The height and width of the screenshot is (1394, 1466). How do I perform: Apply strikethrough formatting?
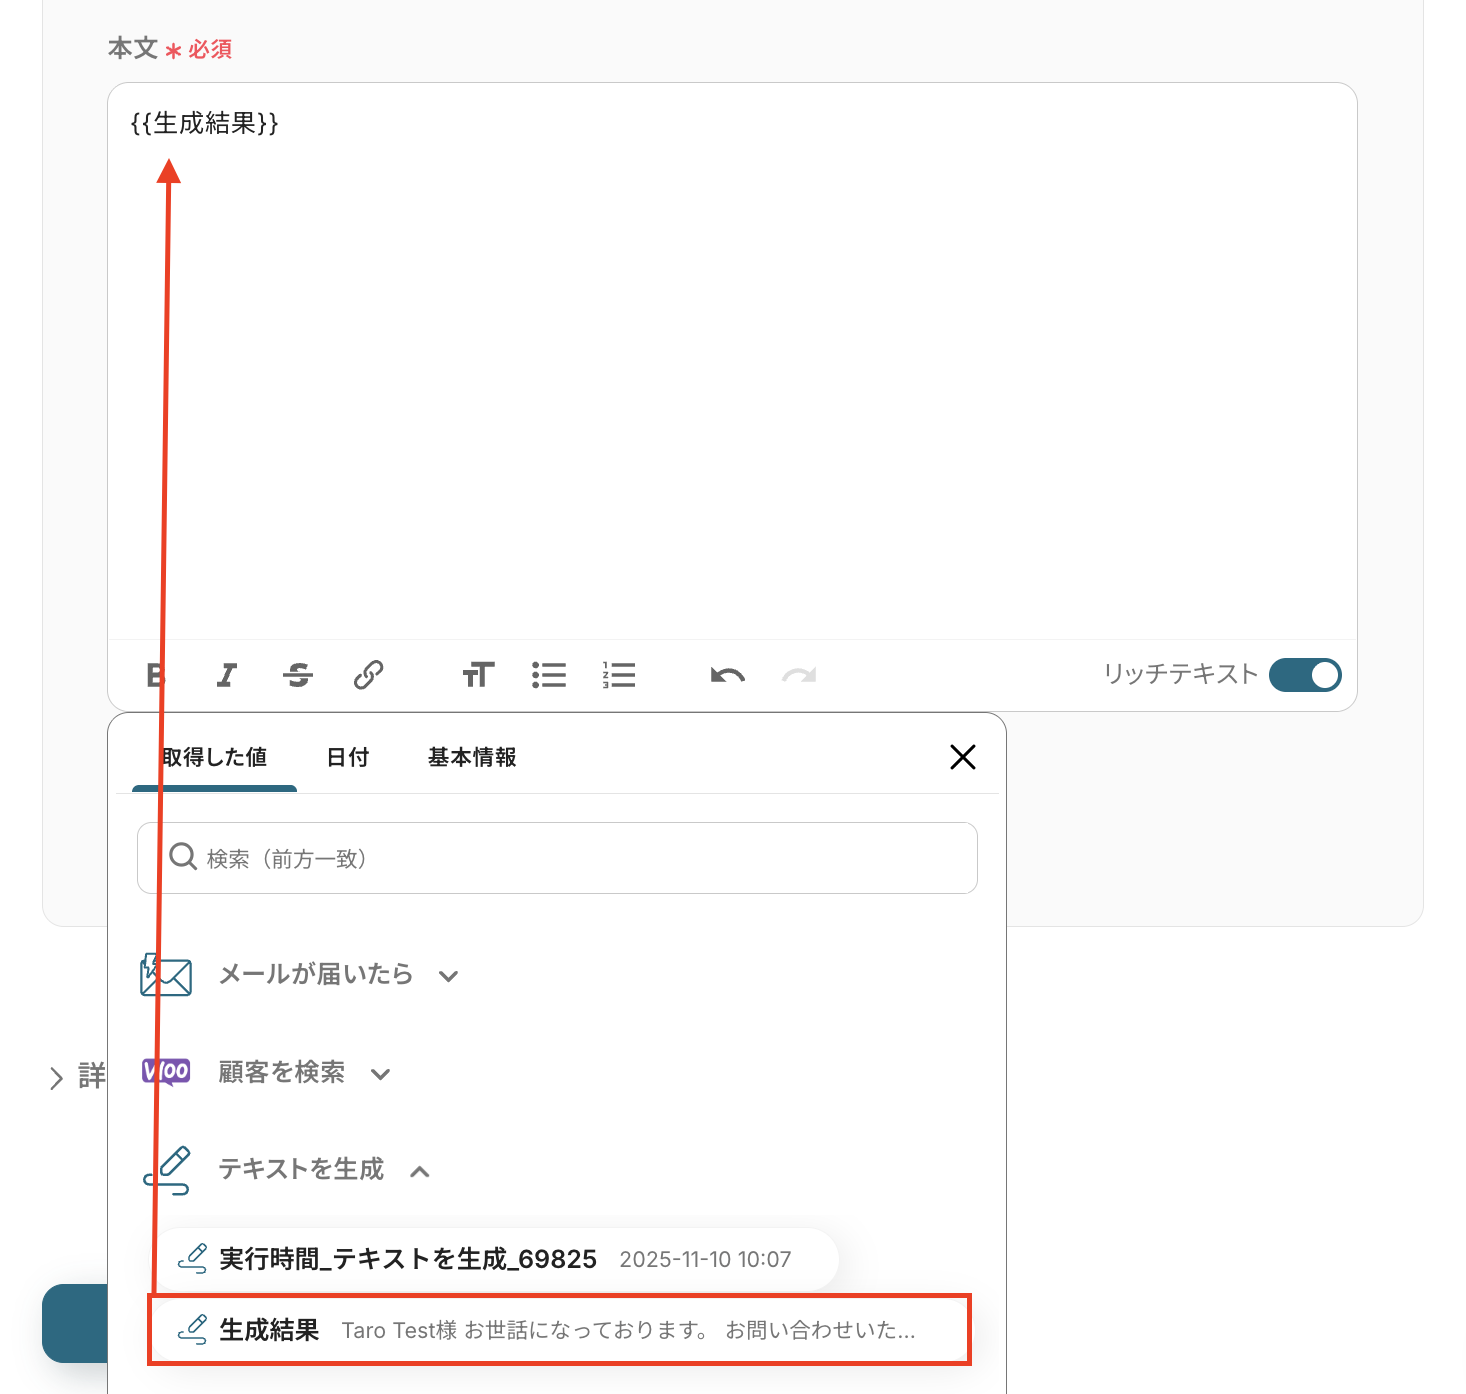coord(298,675)
